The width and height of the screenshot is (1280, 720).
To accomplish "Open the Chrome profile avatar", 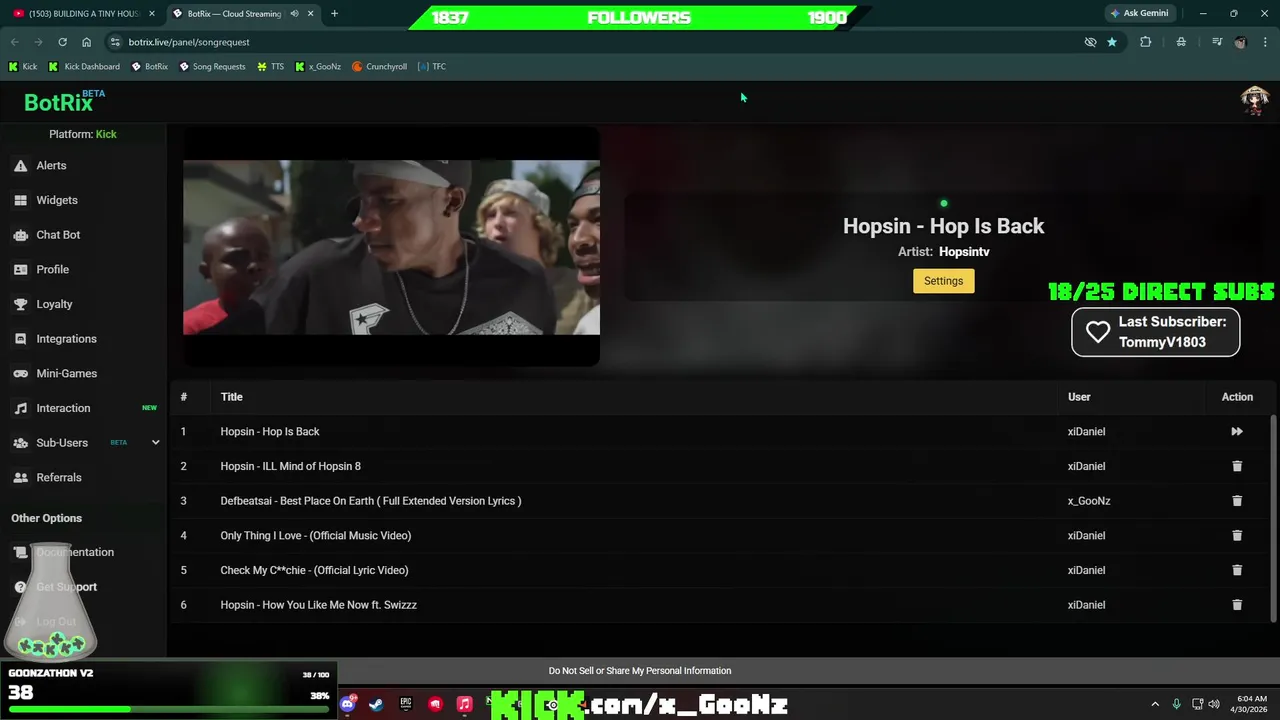I will pyautogui.click(x=1241, y=42).
